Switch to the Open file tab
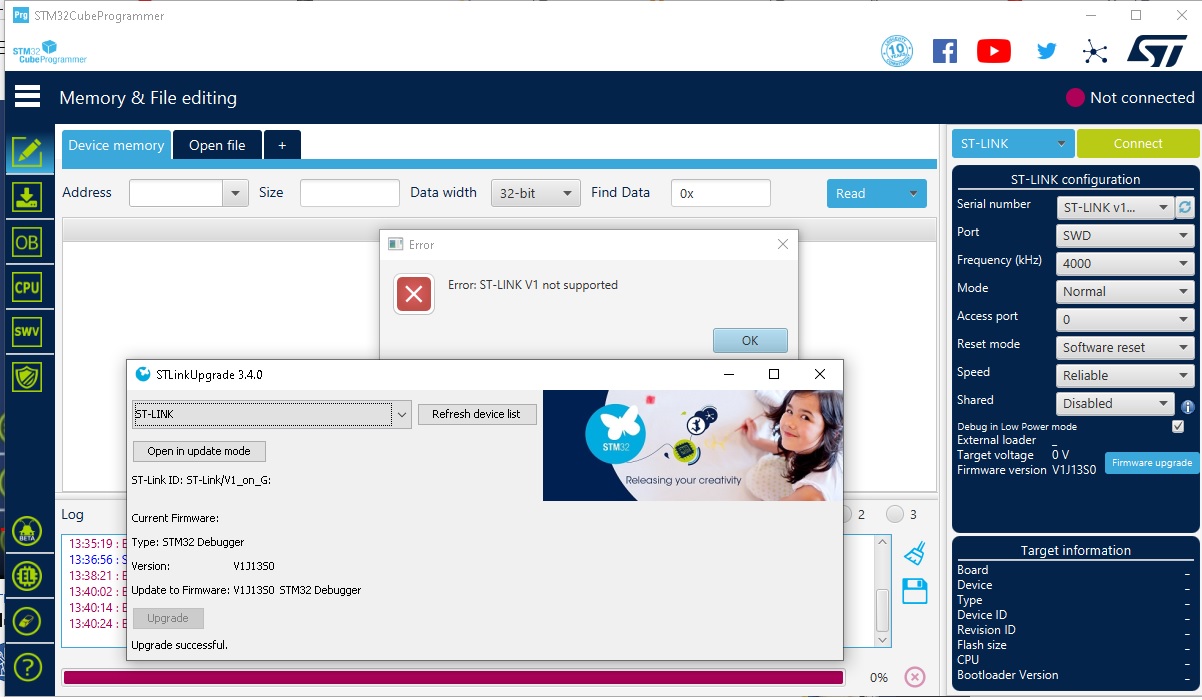The height and width of the screenshot is (700, 1202). (x=217, y=145)
